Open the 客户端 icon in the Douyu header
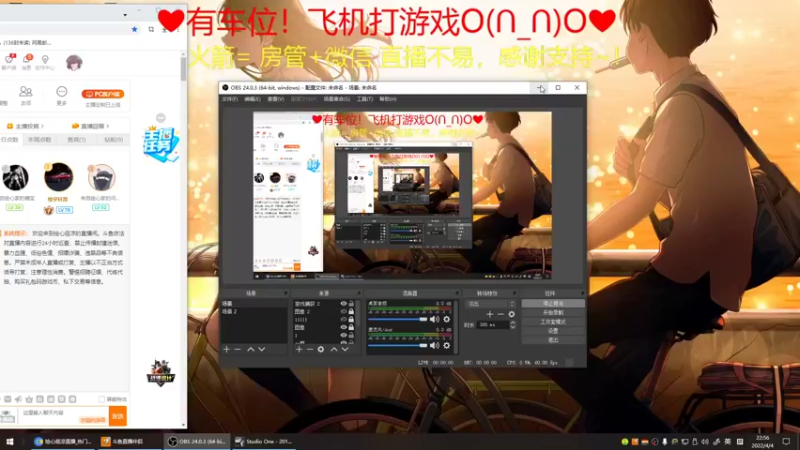800x450 pixels. click(9, 62)
